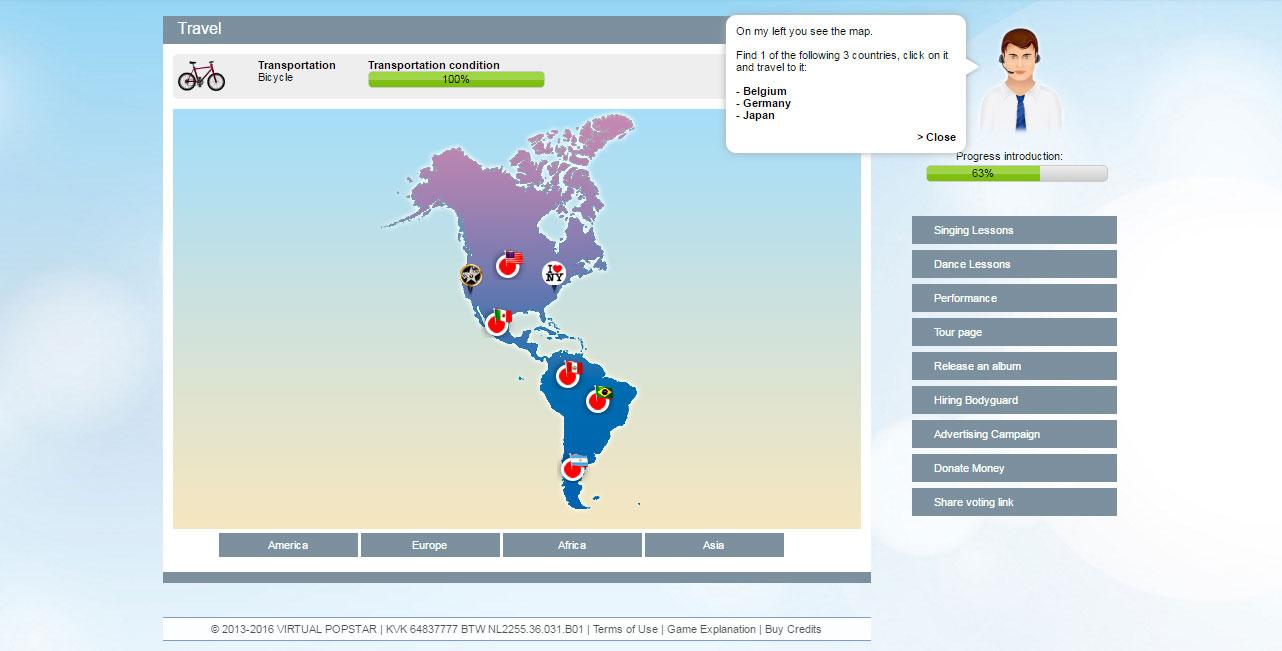Show the Africa map tab
Viewport: 1282px width, 651px height.
tap(572, 545)
